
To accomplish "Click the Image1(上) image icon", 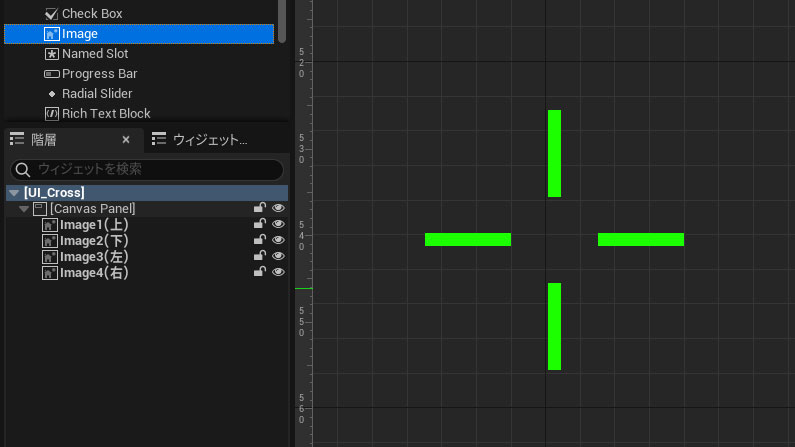I will (x=49, y=225).
